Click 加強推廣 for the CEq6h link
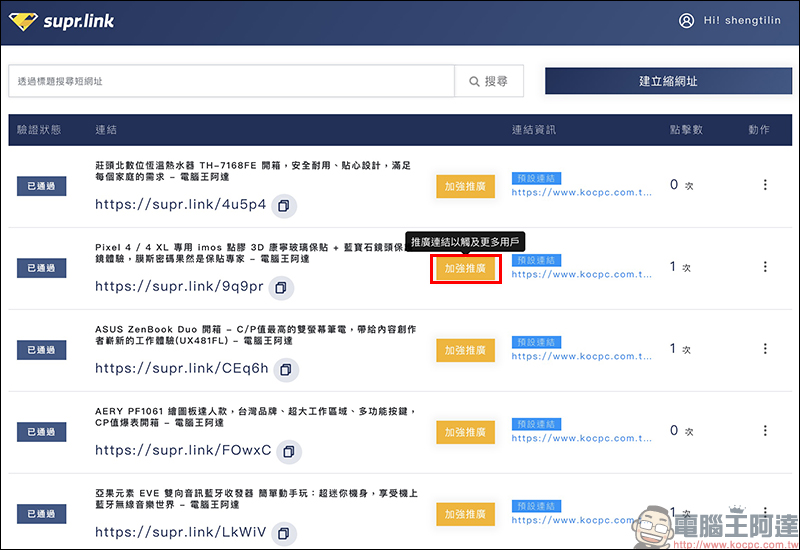The height and width of the screenshot is (550, 800). (465, 351)
